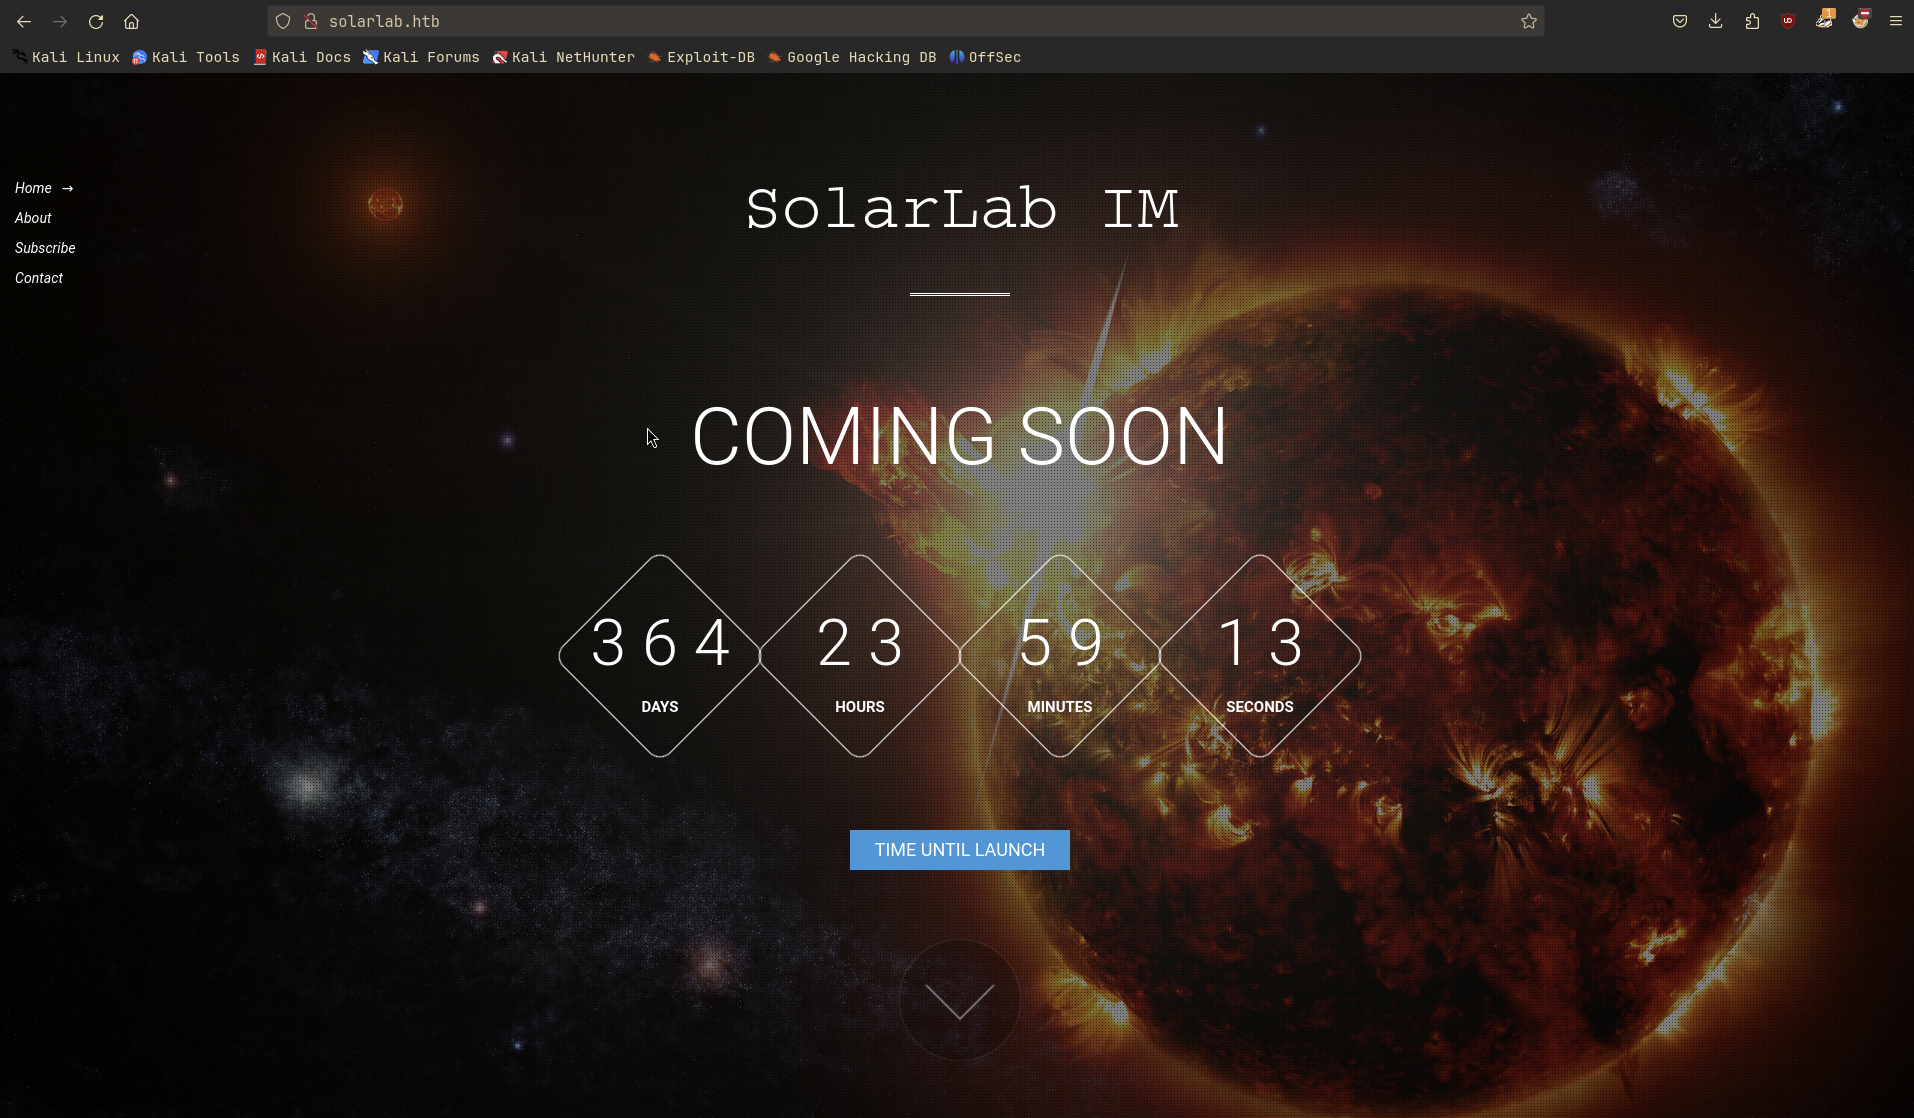Screen dimensions: 1914x1118
Task: Open the Extensions puzzle-piece icon
Action: coord(1752,21)
